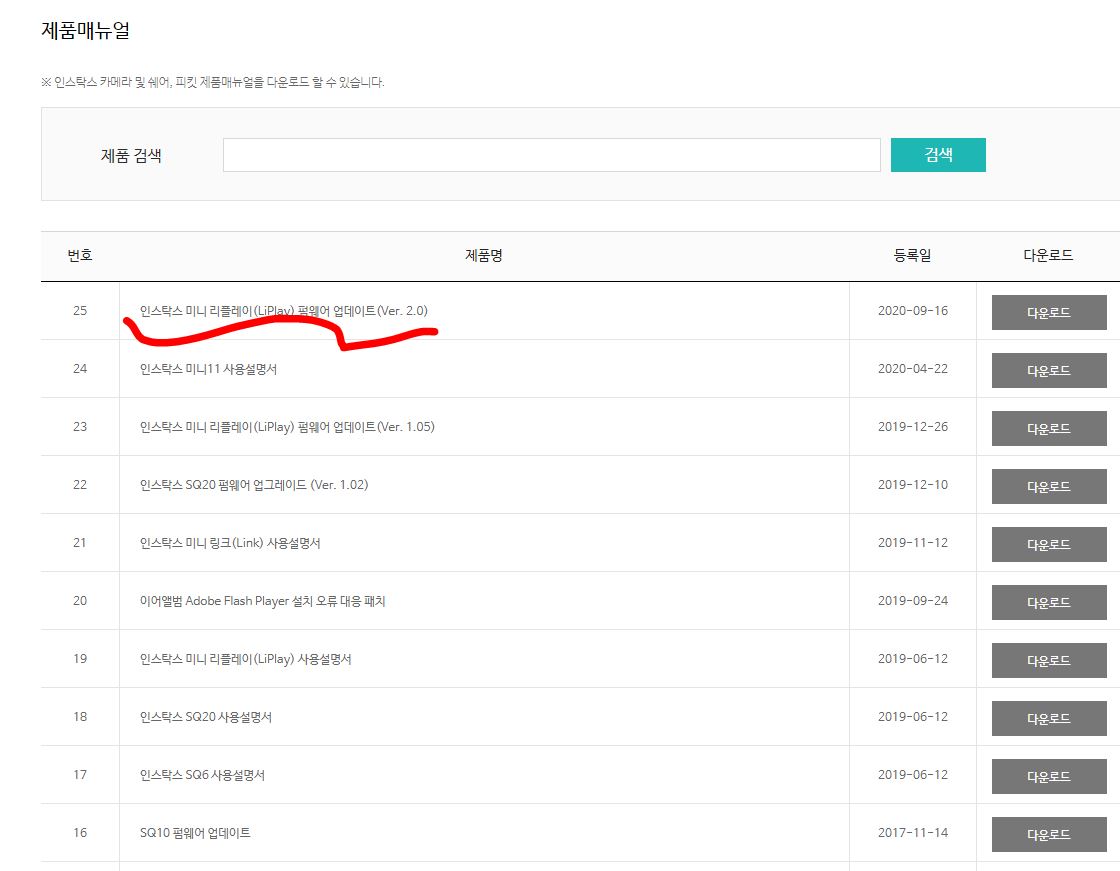Click row number 18

click(x=80, y=717)
